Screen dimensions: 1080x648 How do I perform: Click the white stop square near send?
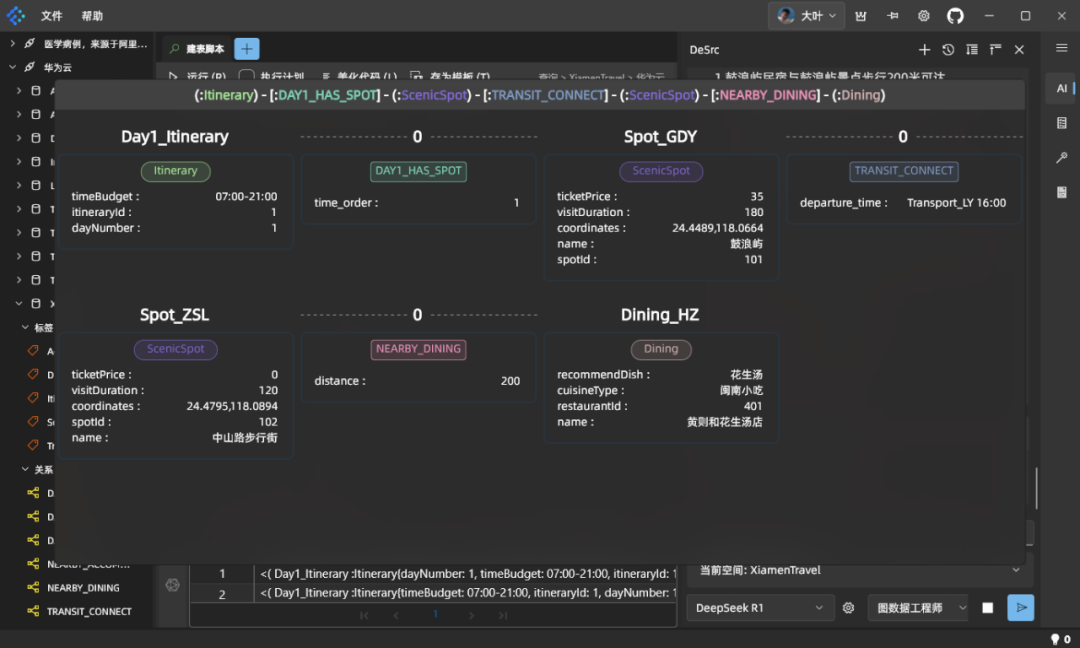(988, 607)
